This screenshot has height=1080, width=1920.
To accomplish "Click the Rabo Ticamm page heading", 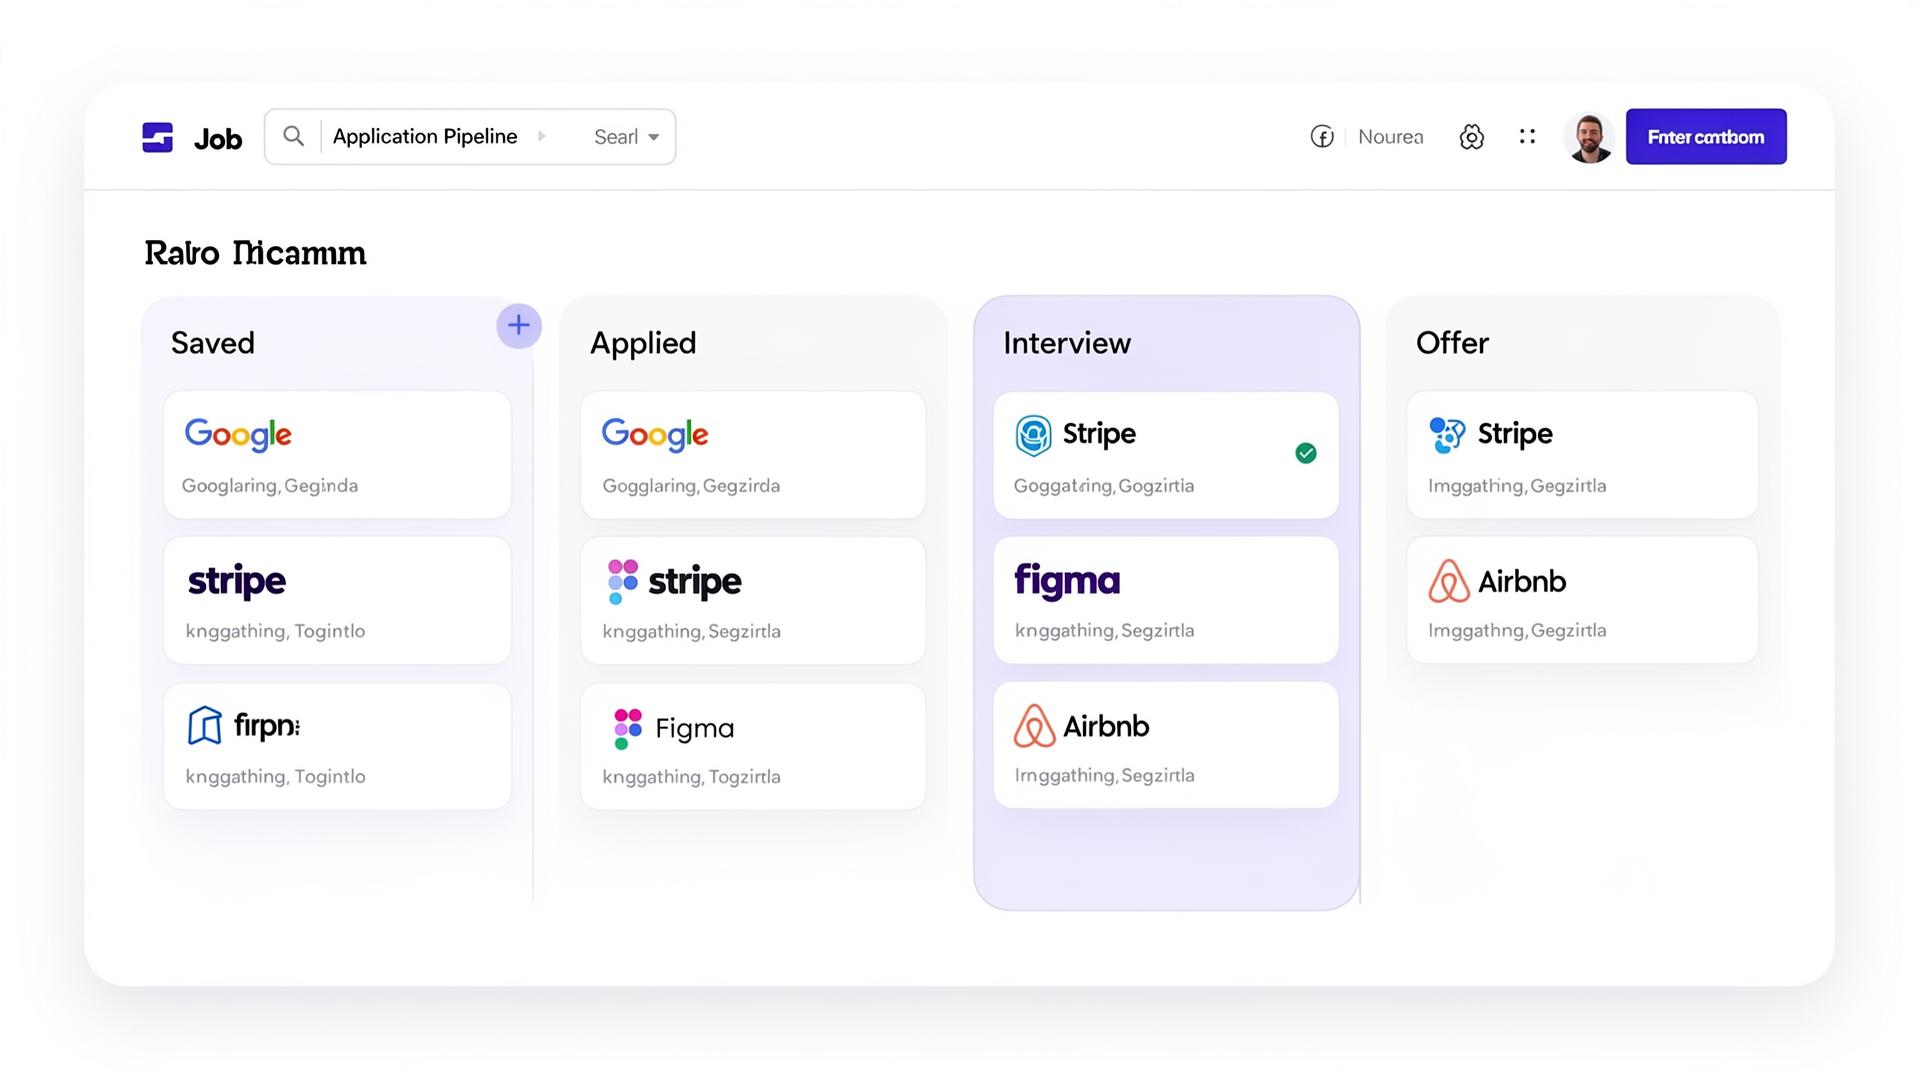I will [255, 253].
